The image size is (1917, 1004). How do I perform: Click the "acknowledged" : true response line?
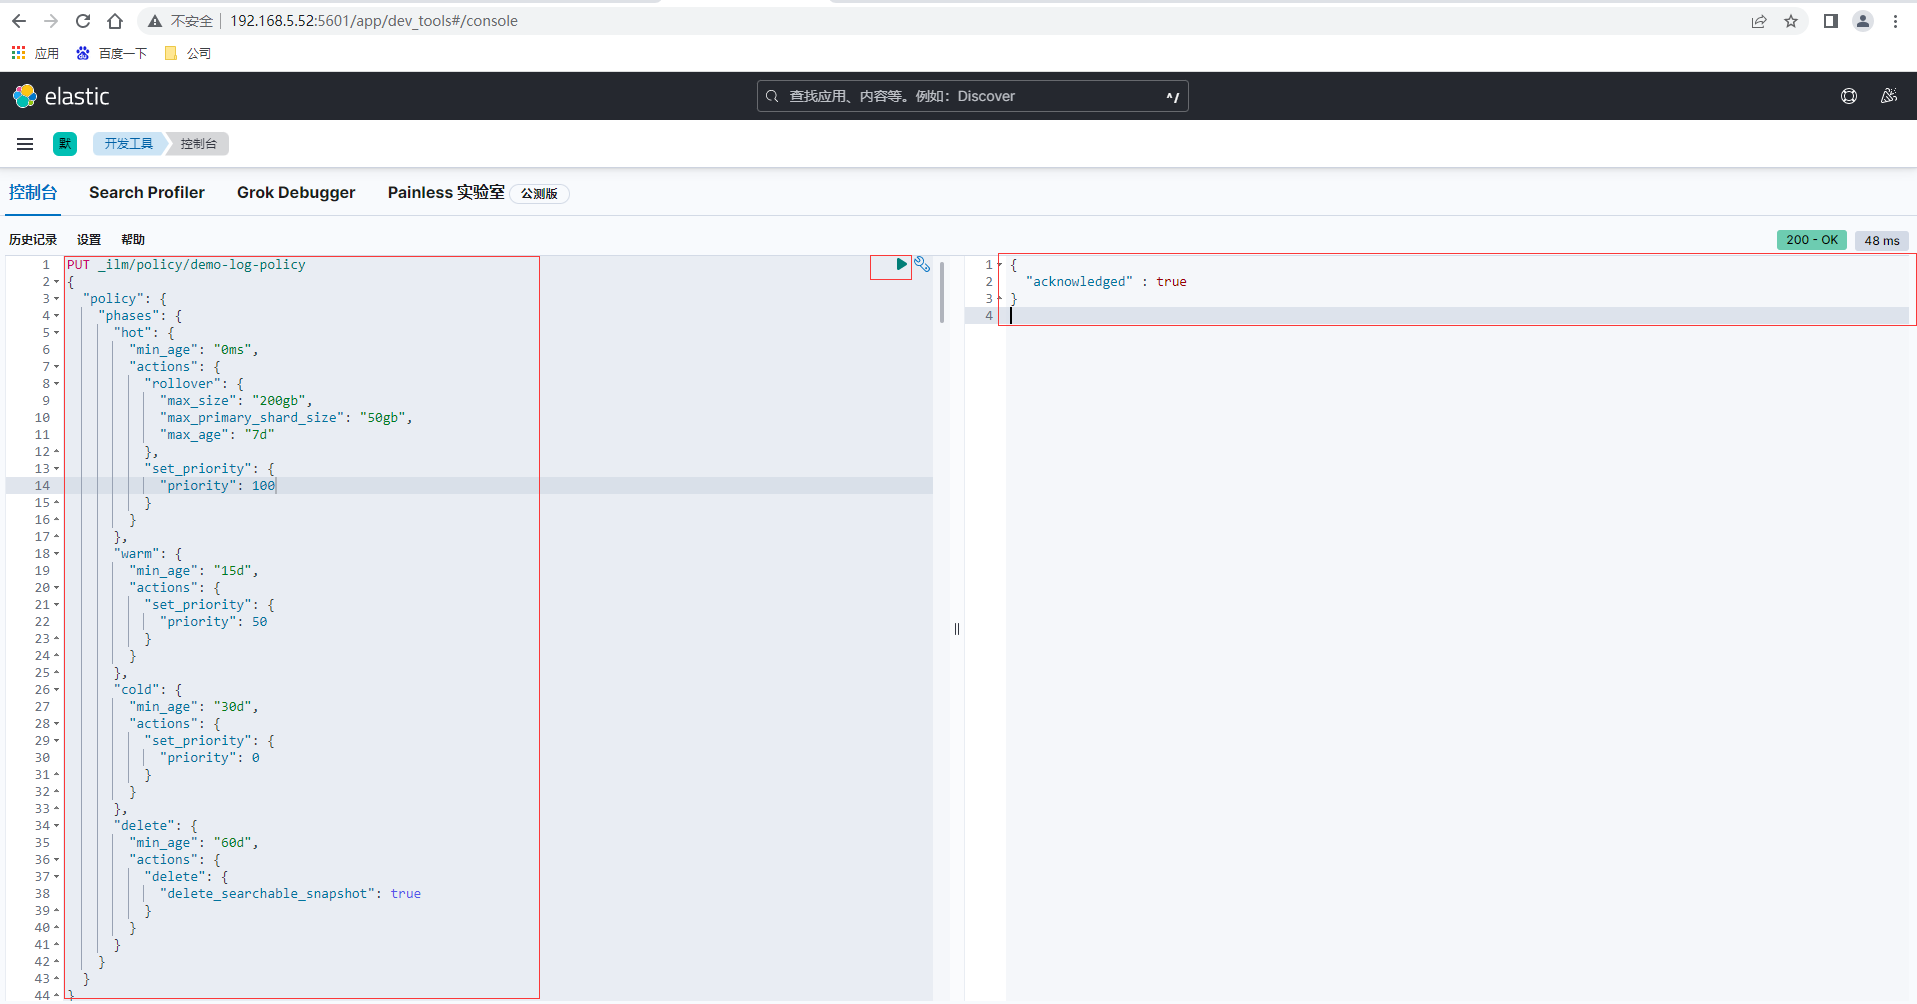coord(1106,282)
